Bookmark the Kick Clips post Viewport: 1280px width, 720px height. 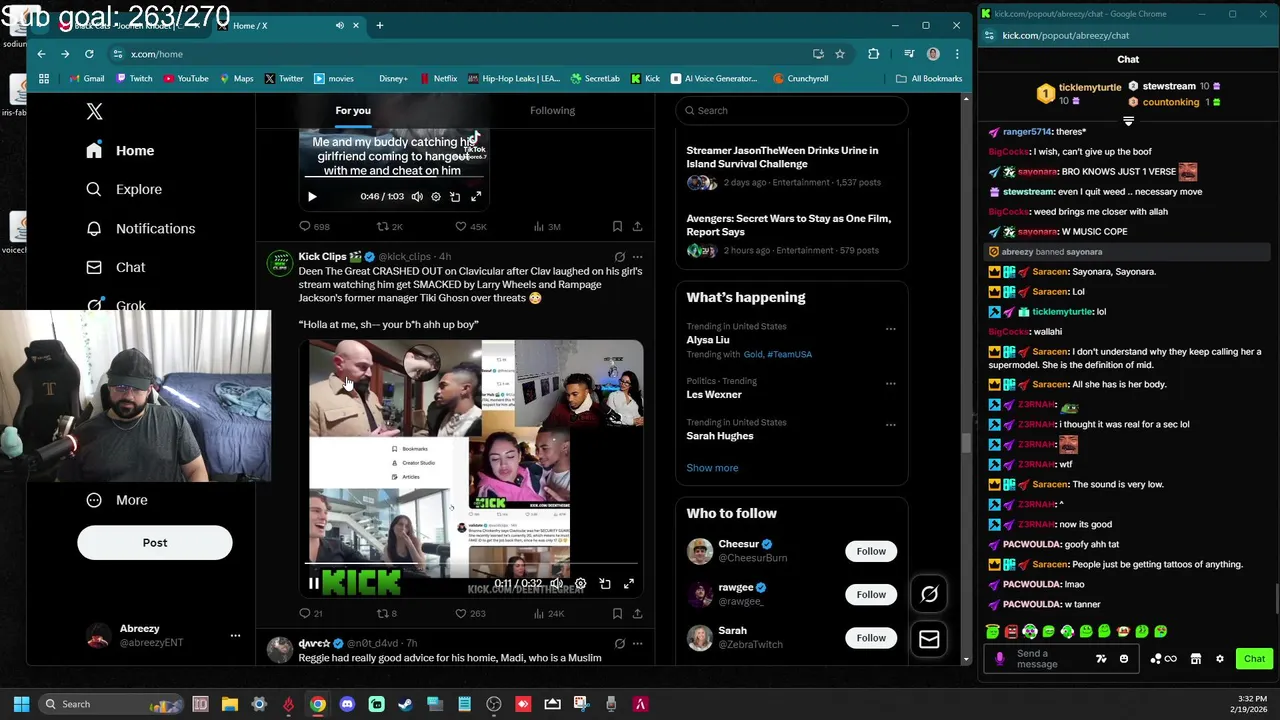pyautogui.click(x=617, y=613)
